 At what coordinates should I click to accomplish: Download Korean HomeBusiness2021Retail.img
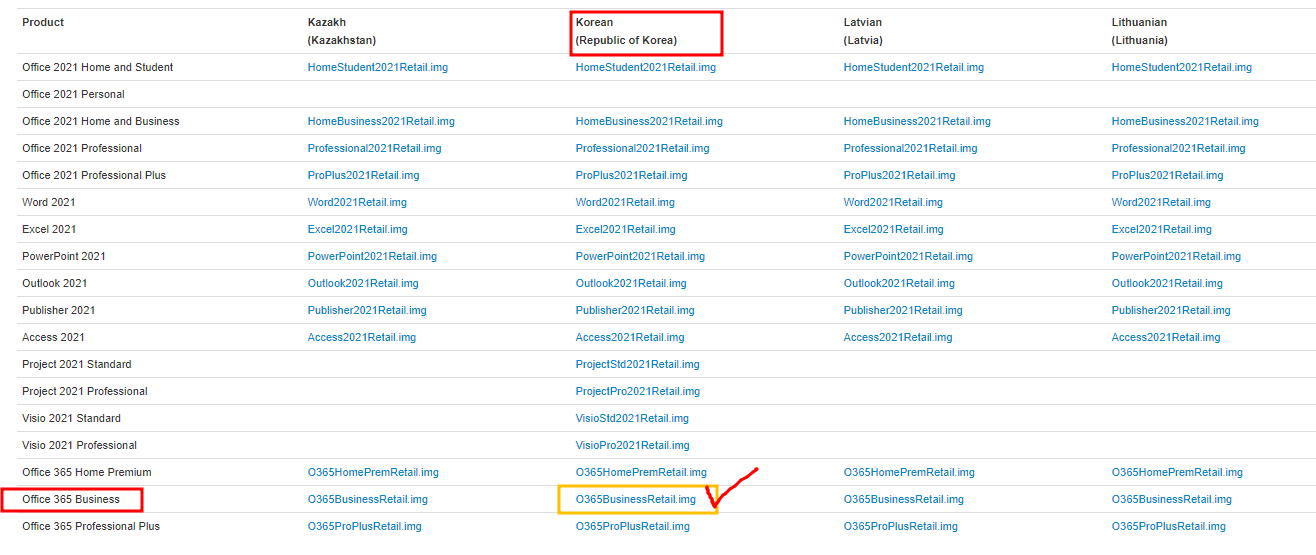pyautogui.click(x=649, y=121)
